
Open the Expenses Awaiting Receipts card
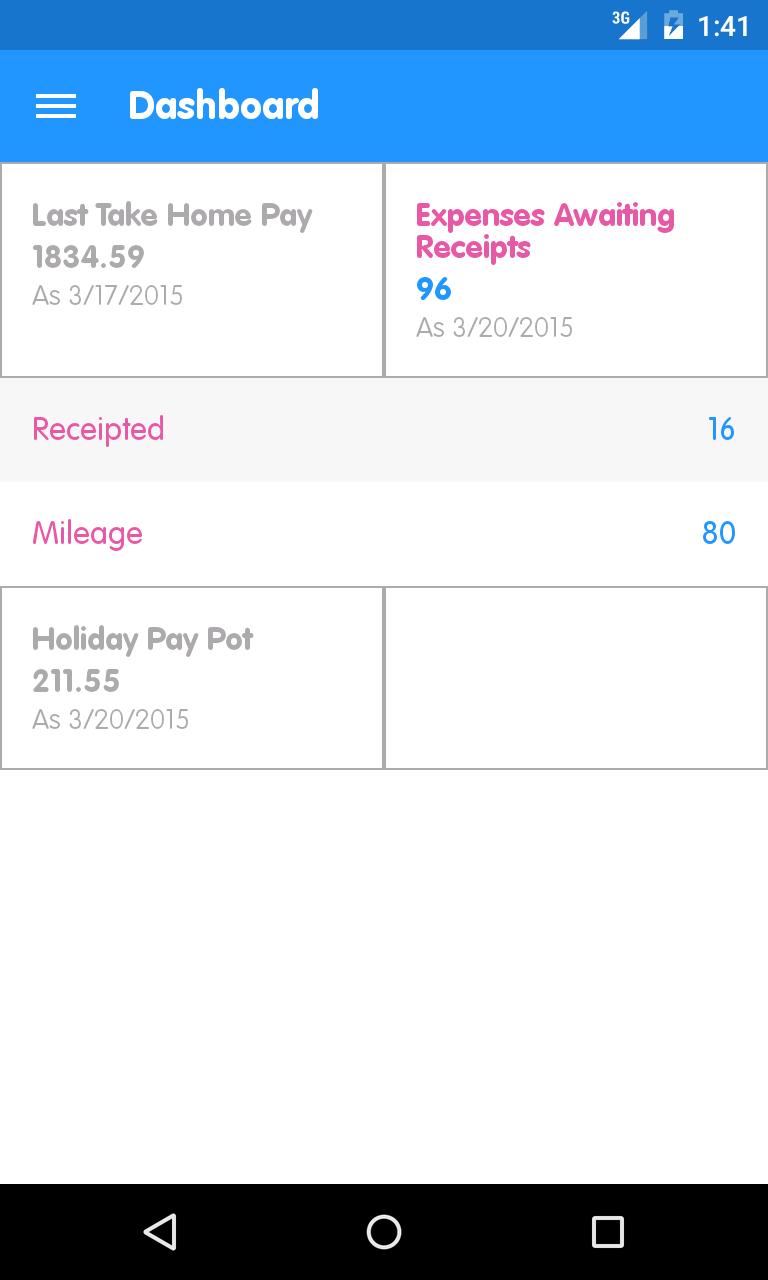pos(576,270)
